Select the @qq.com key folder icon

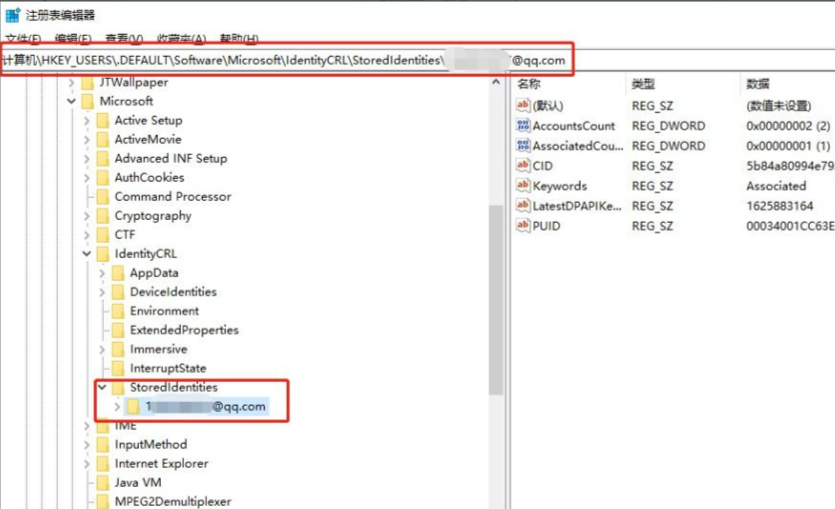pyautogui.click(x=133, y=407)
